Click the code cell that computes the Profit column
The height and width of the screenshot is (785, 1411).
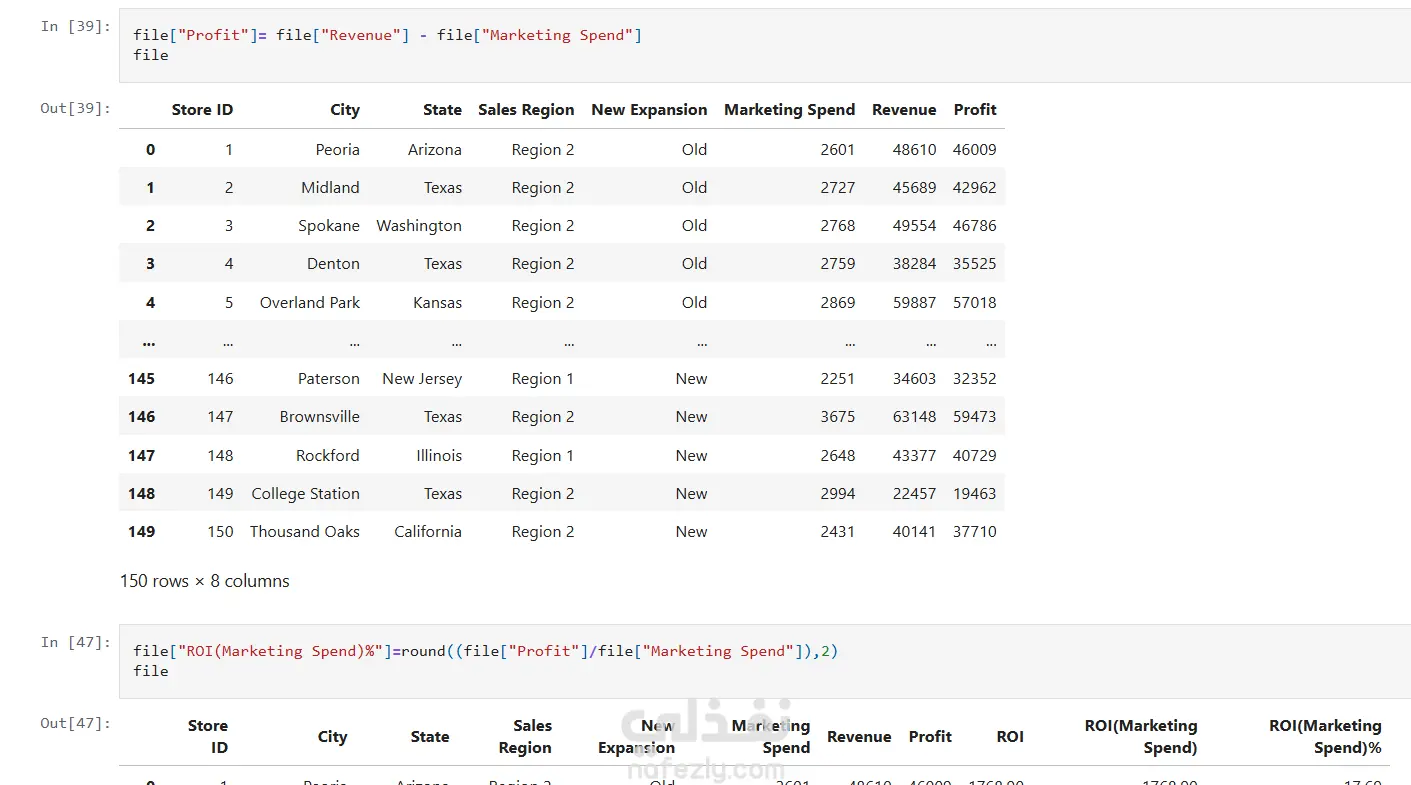click(x=764, y=46)
